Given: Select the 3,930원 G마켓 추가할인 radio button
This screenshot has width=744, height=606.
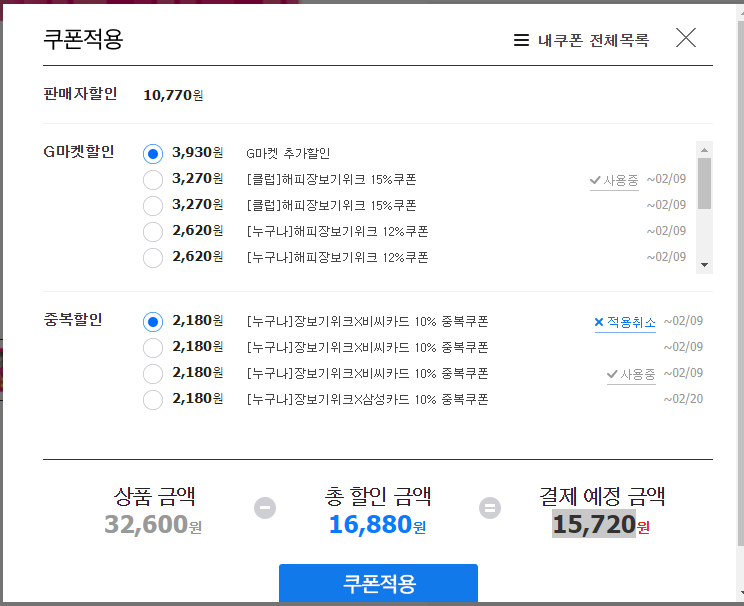Looking at the screenshot, I should tap(153, 154).
